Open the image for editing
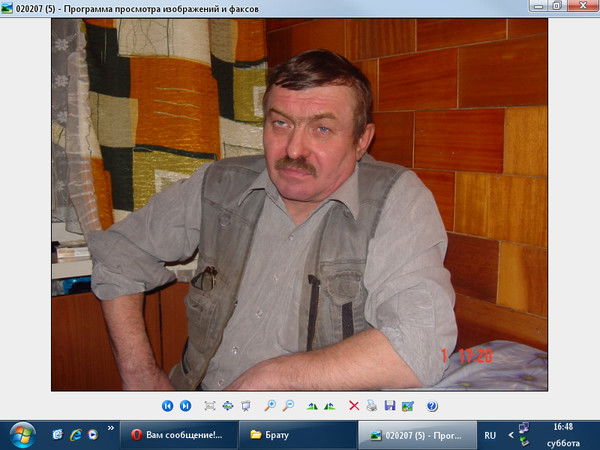The height and width of the screenshot is (450, 600). [408, 406]
